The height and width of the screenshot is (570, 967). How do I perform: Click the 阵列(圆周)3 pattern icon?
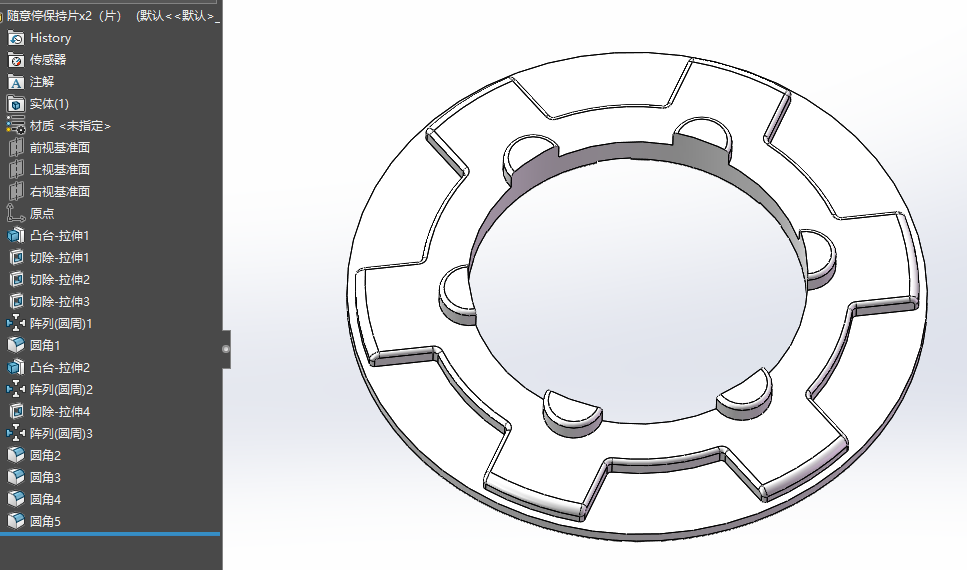tap(15, 434)
